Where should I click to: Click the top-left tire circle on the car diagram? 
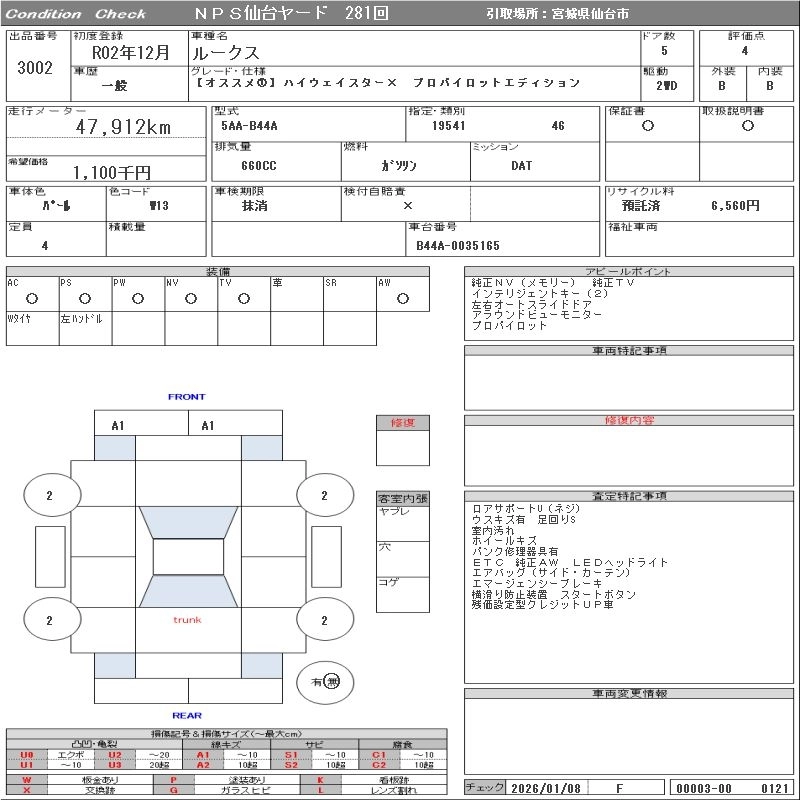pyautogui.click(x=49, y=495)
